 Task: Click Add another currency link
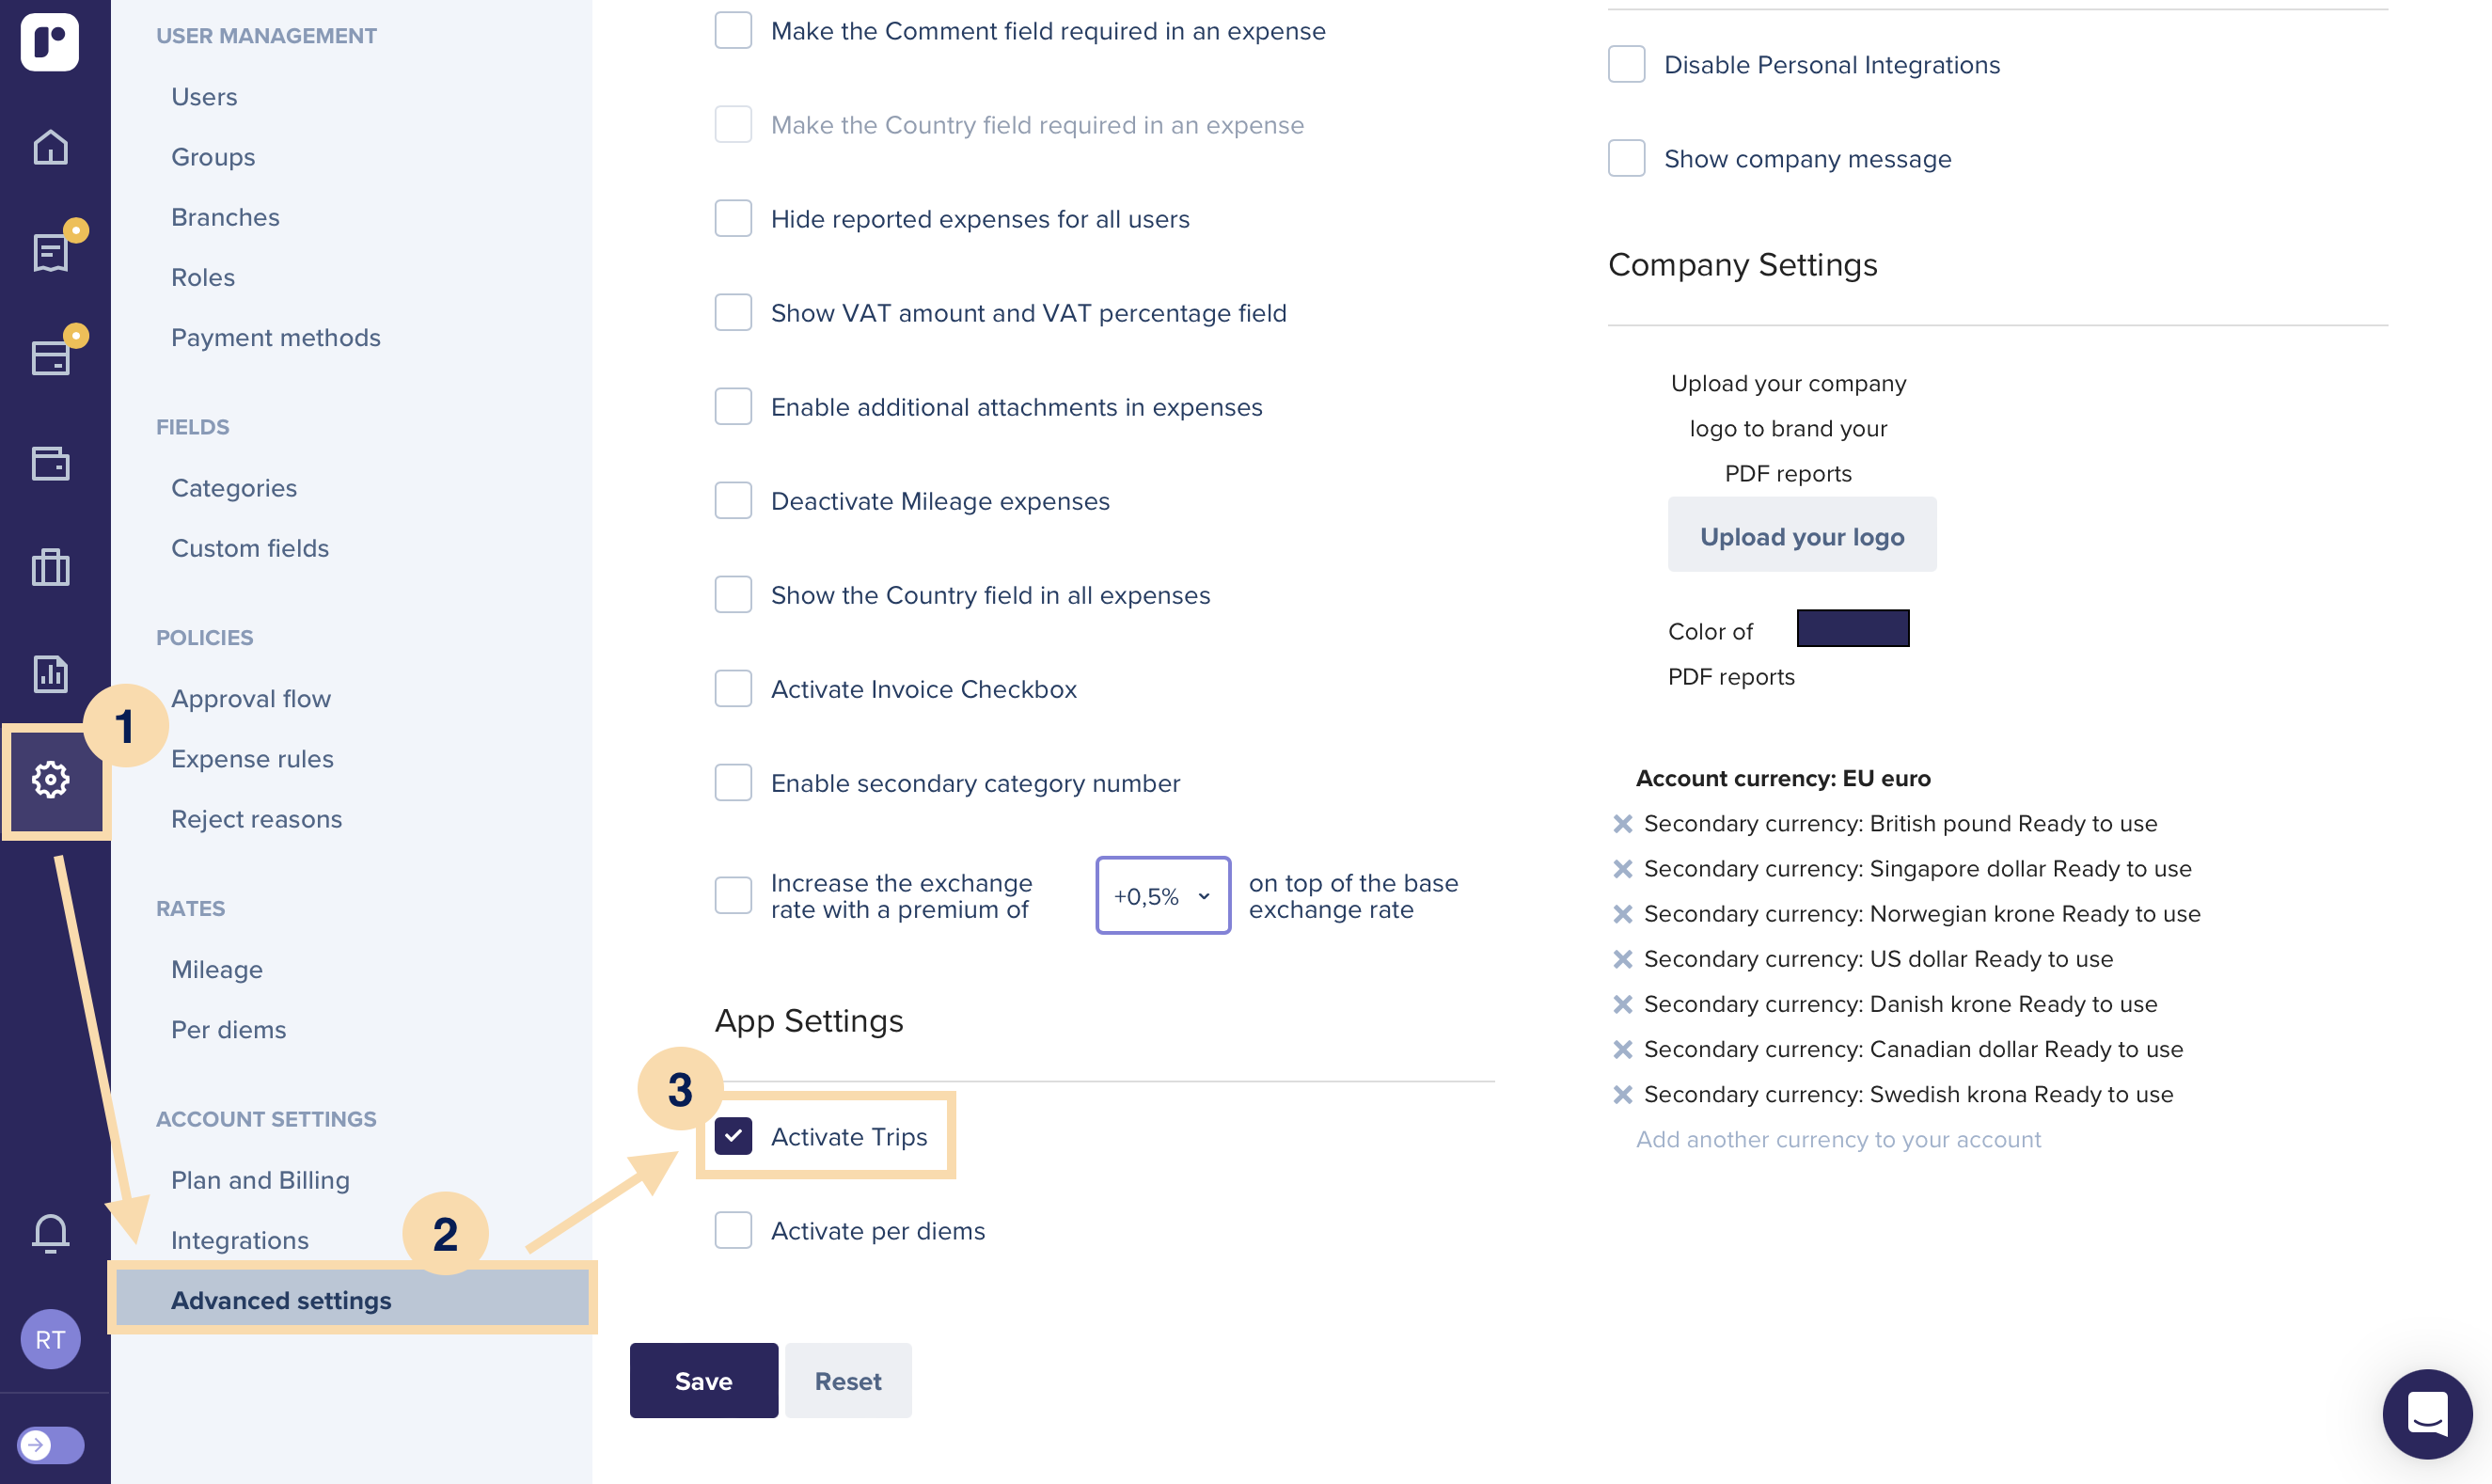tap(1838, 1139)
